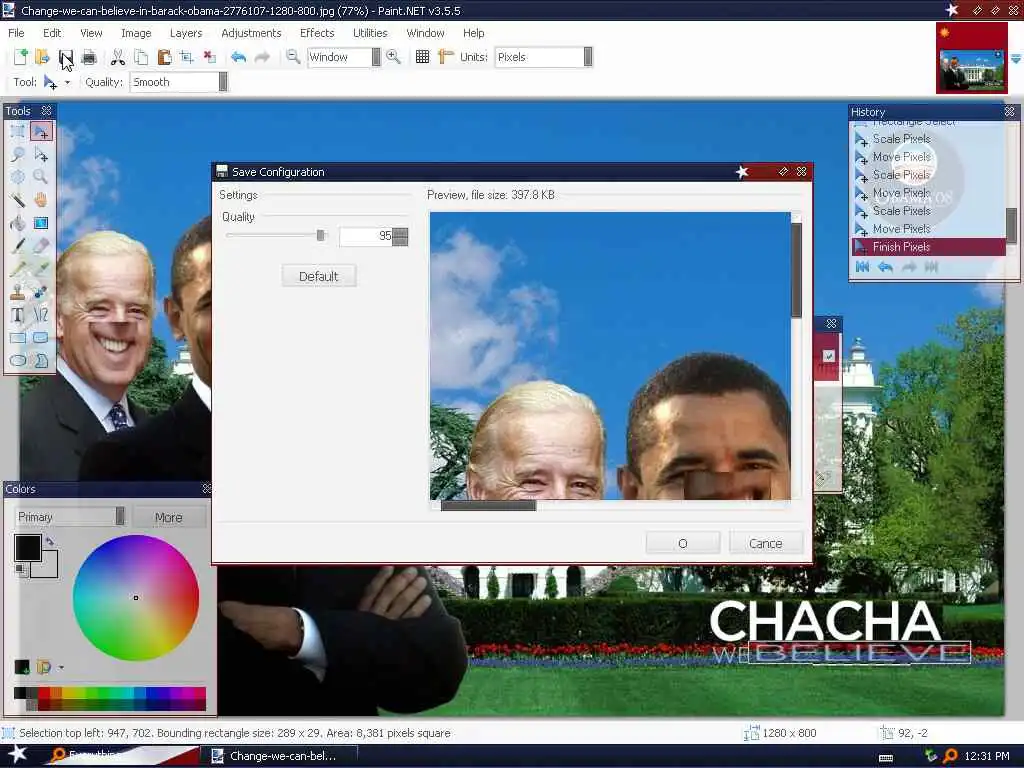The image size is (1024, 768).
Task: Select the Magic Wand tool
Action: point(18,200)
